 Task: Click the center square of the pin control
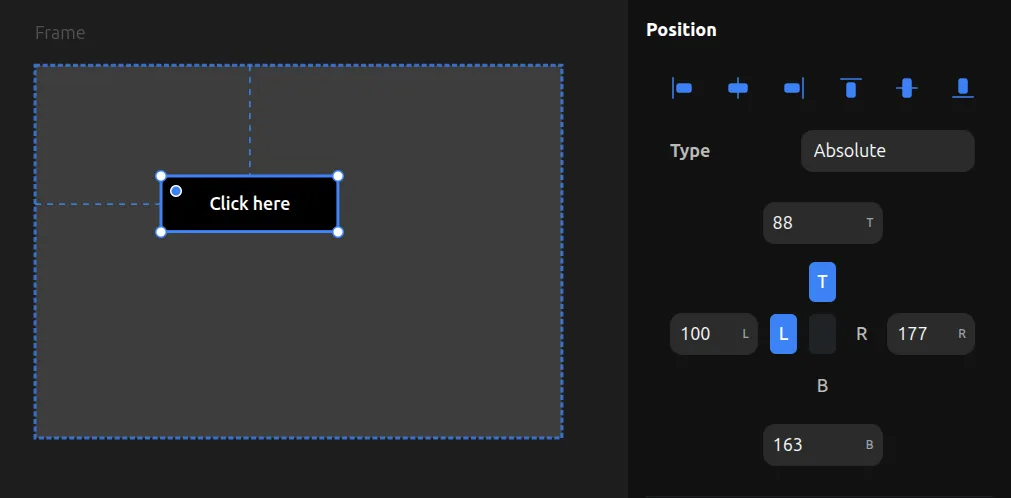pos(822,334)
